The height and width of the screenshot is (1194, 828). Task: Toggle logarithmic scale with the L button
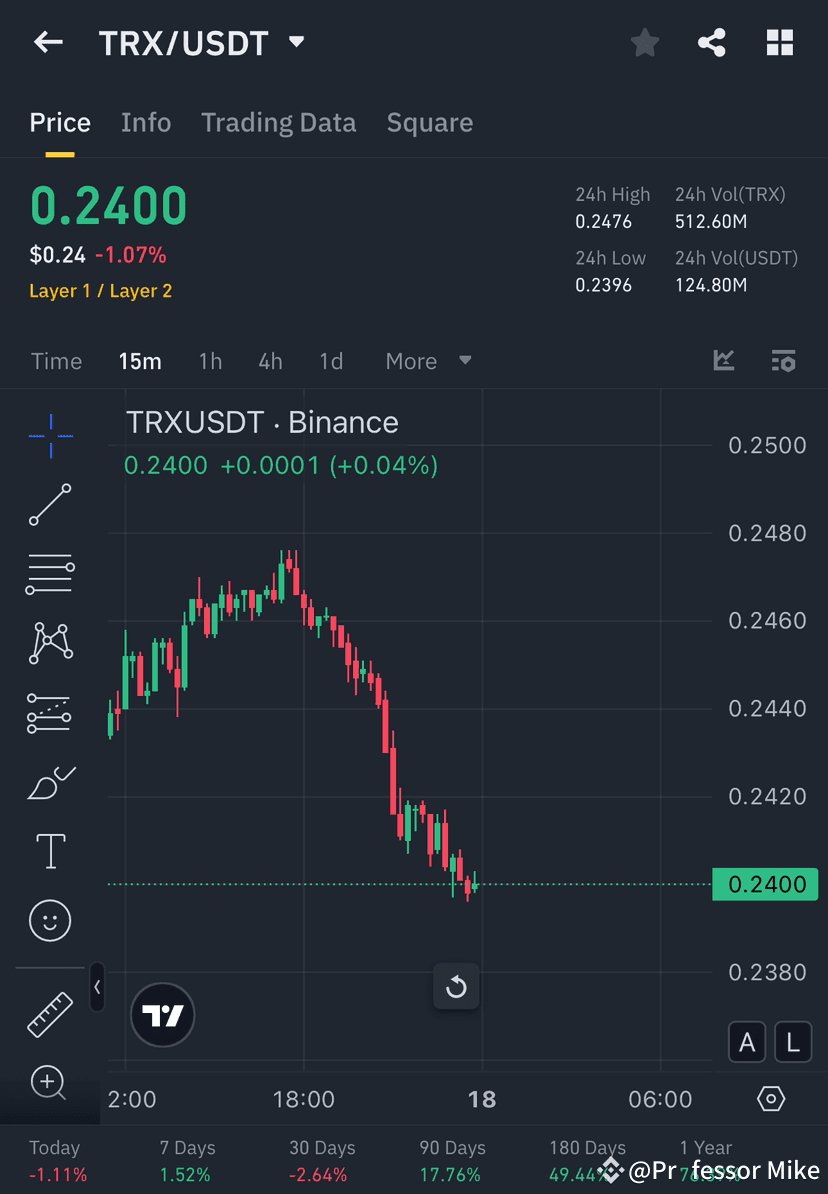click(x=792, y=1042)
